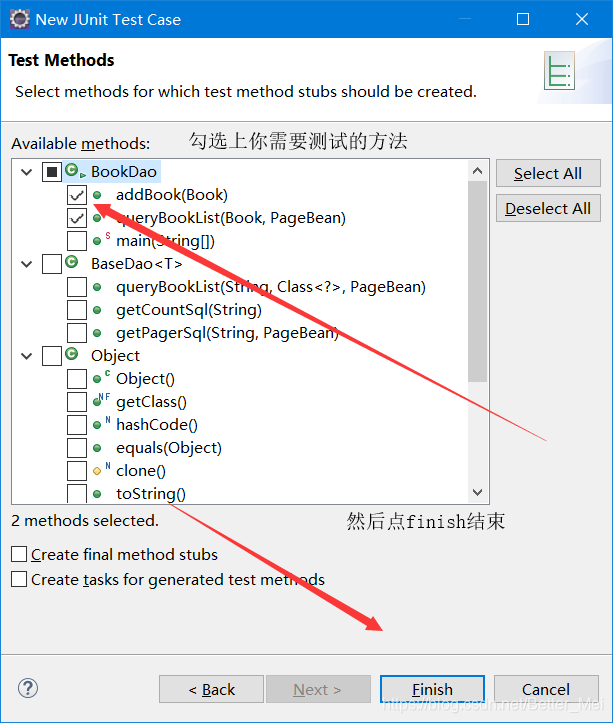
Task: Select the equals(Object) method row
Action: click(169, 448)
